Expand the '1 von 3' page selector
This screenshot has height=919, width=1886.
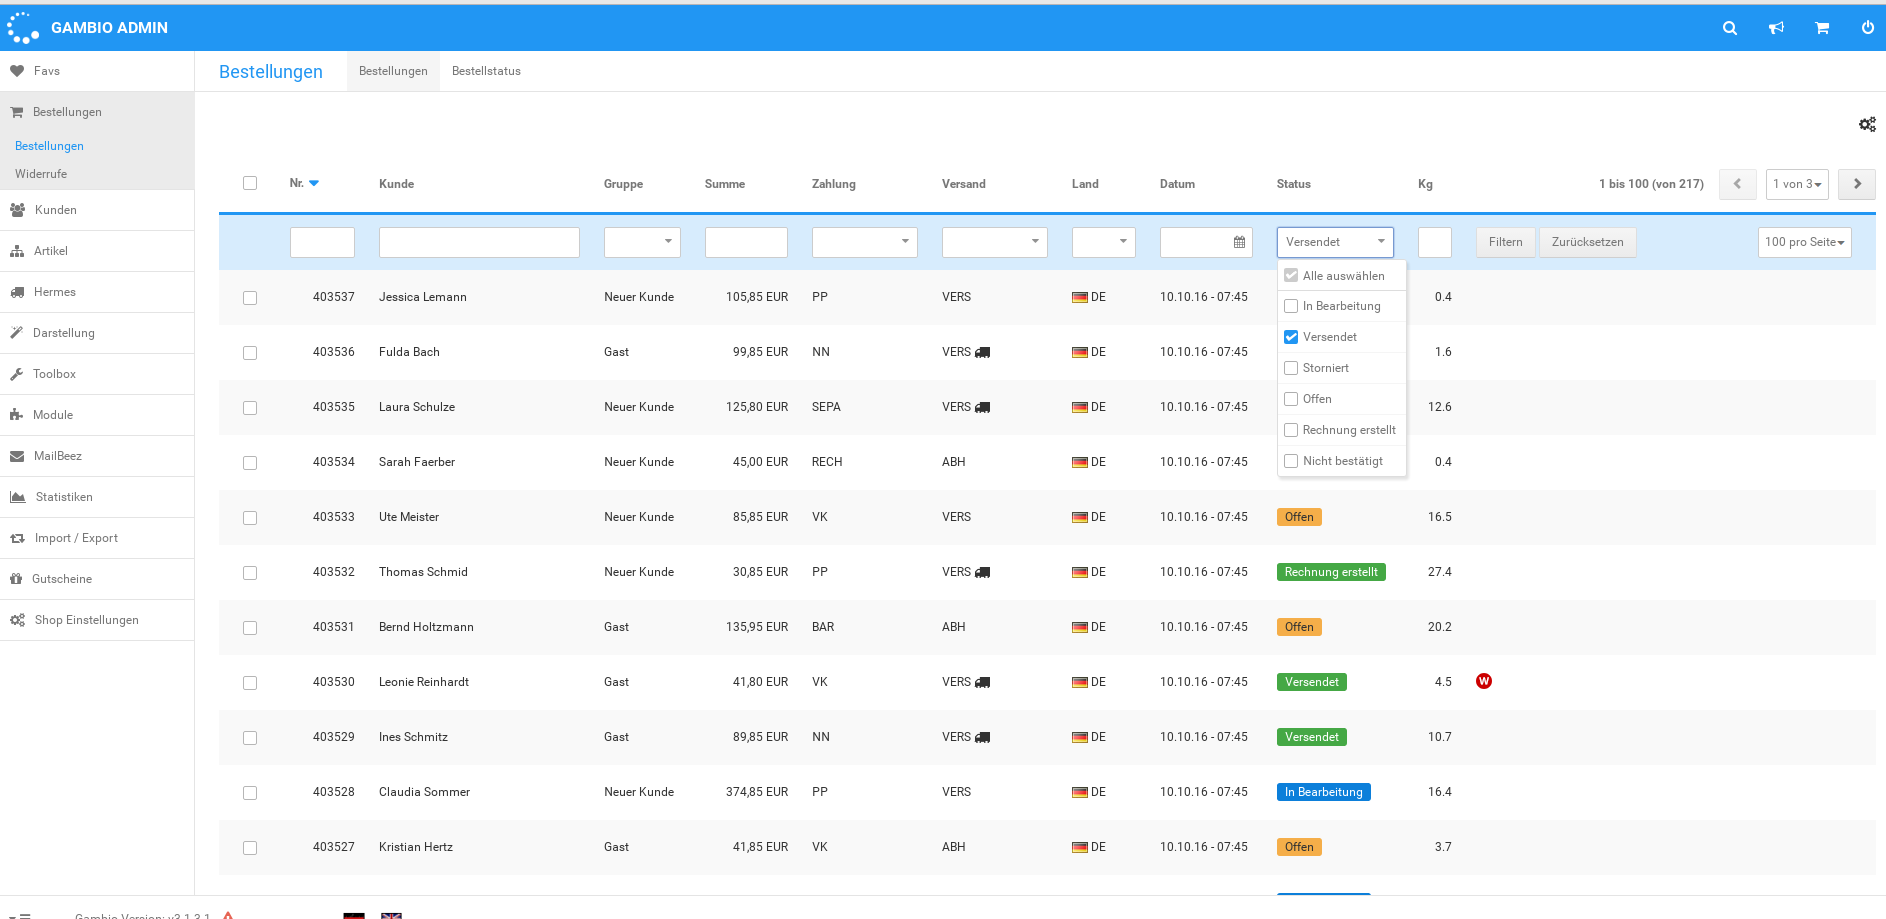point(1796,184)
